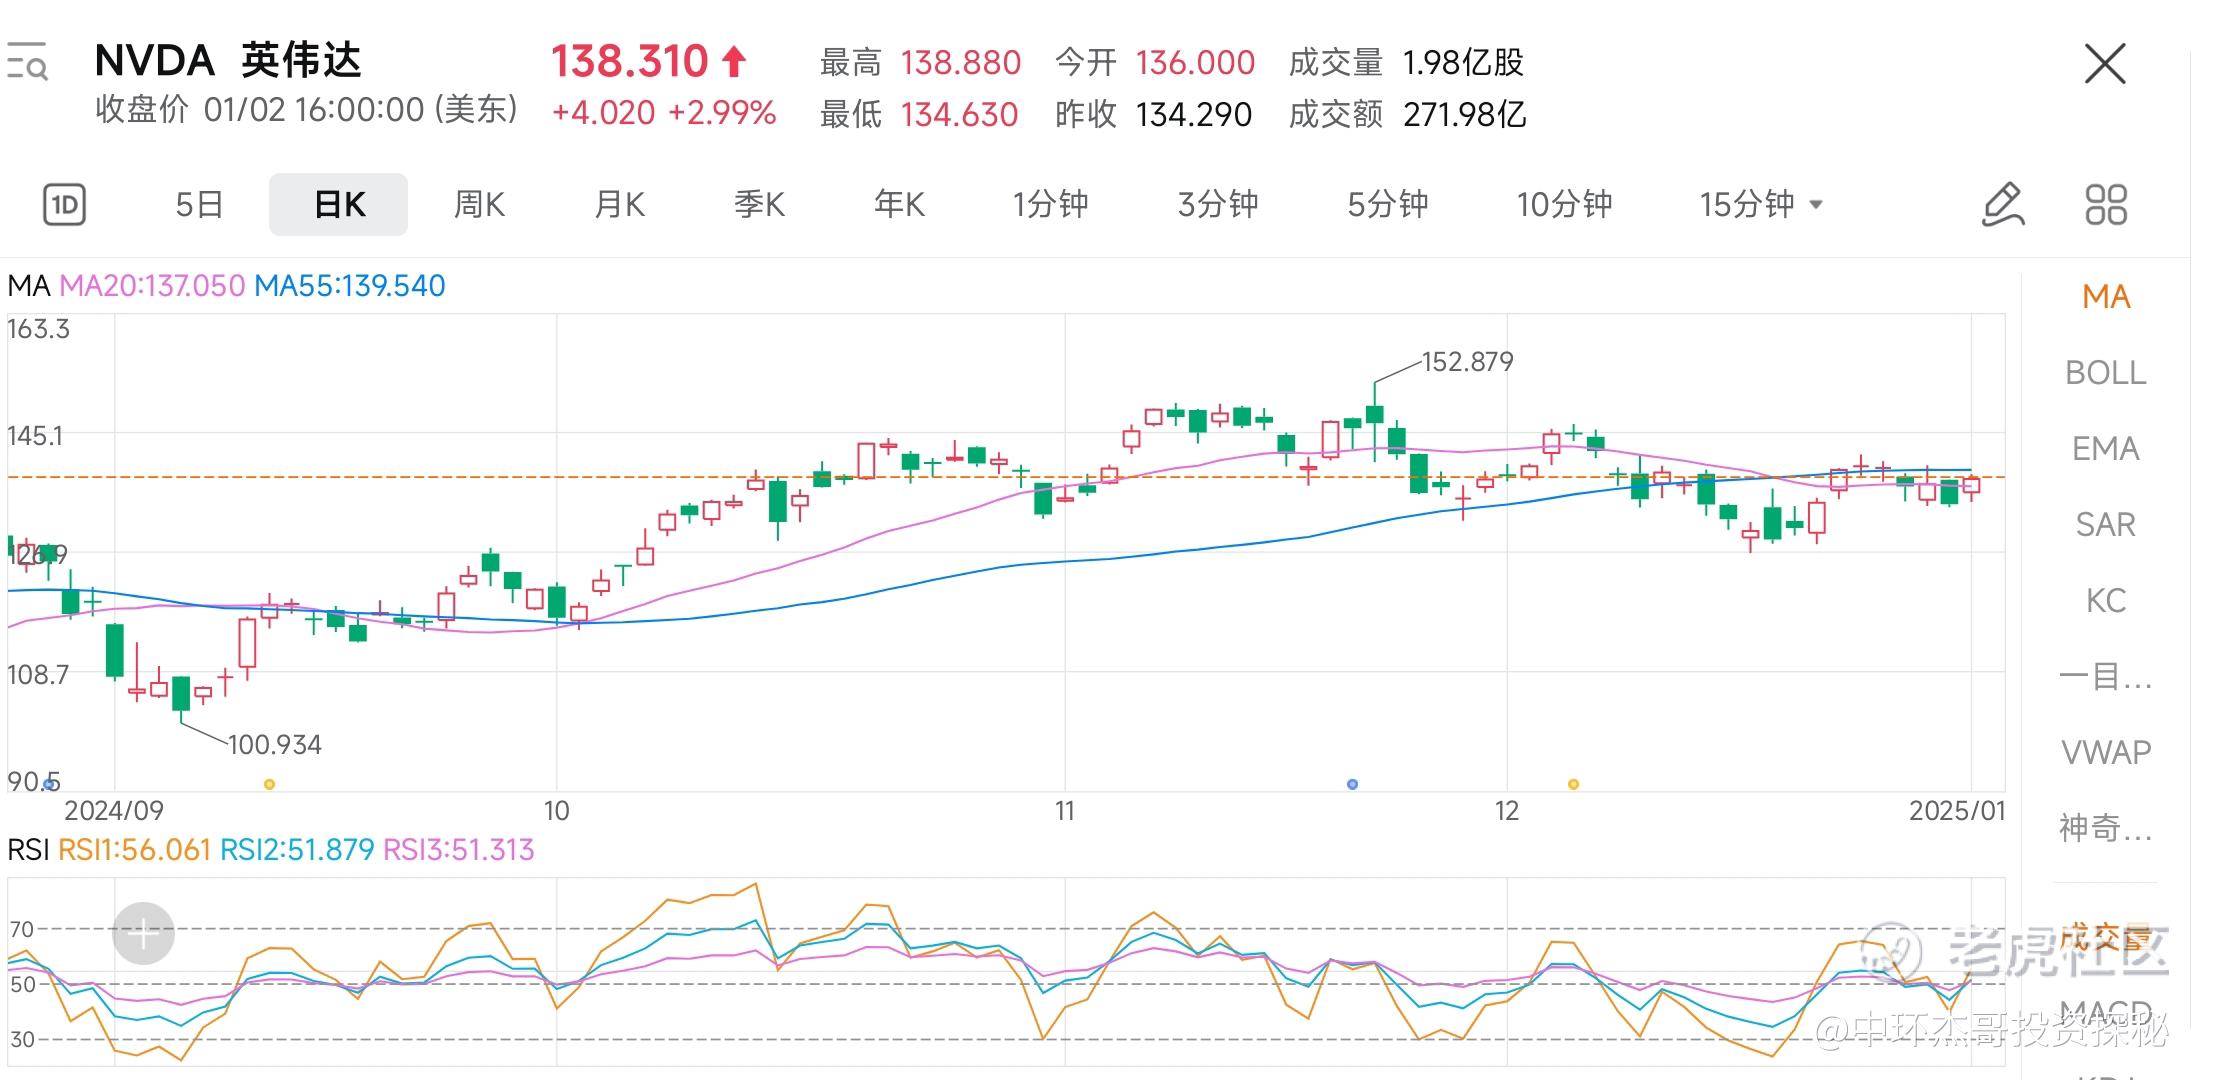This screenshot has height=1080, width=2213.
Task: Select the pencil drawing tool
Action: [2003, 205]
